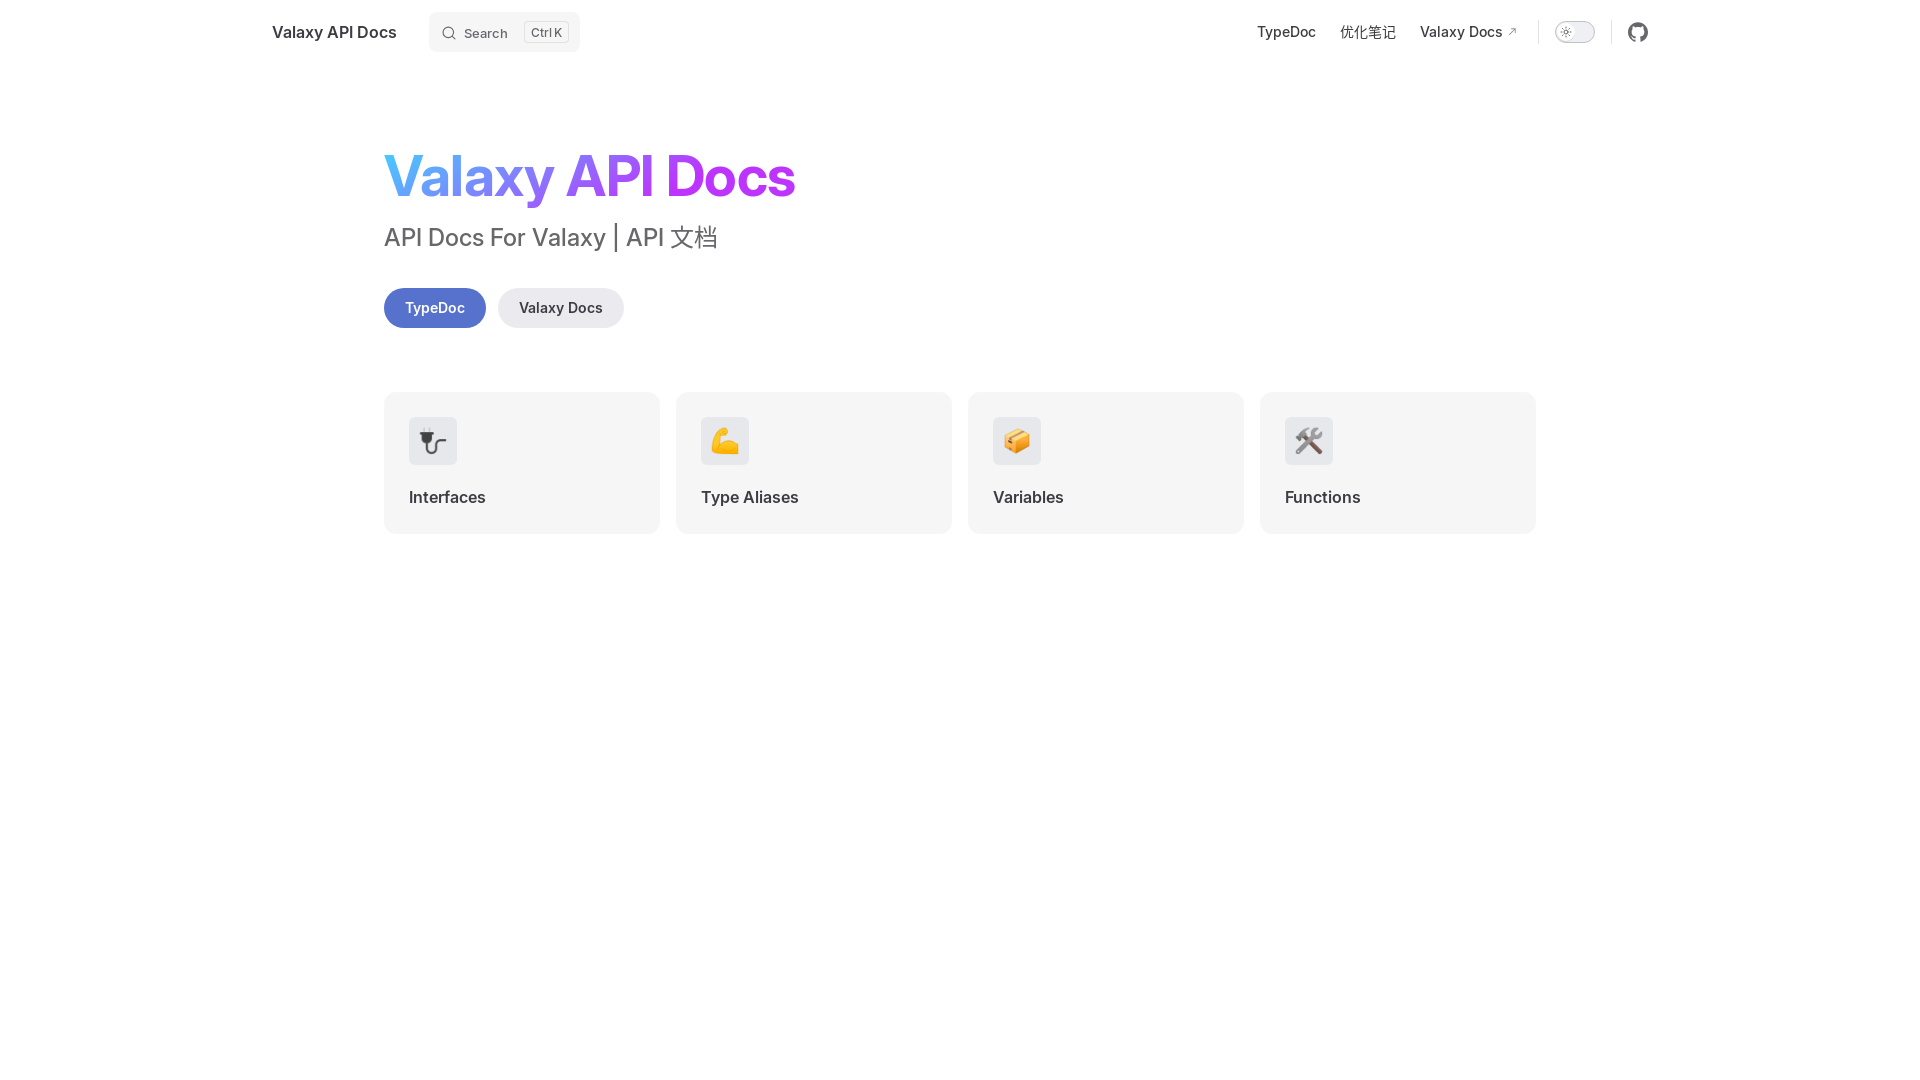Screen dimensions: 1920x1080
Task: Open the Search box with Ctrl K hint
Action: 504,32
